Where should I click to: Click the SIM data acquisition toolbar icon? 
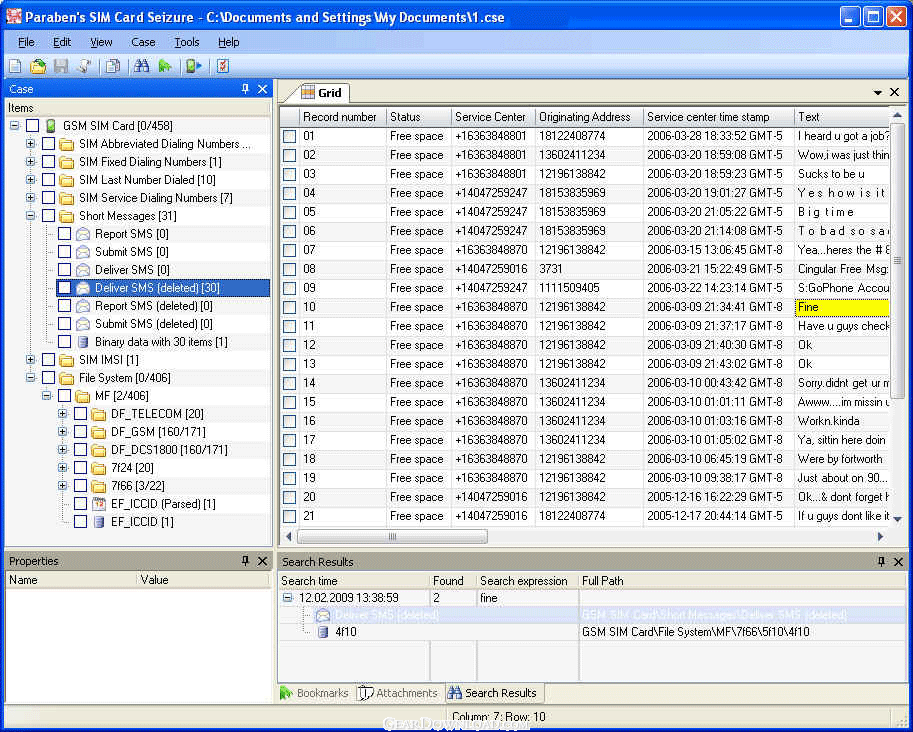tap(193, 66)
